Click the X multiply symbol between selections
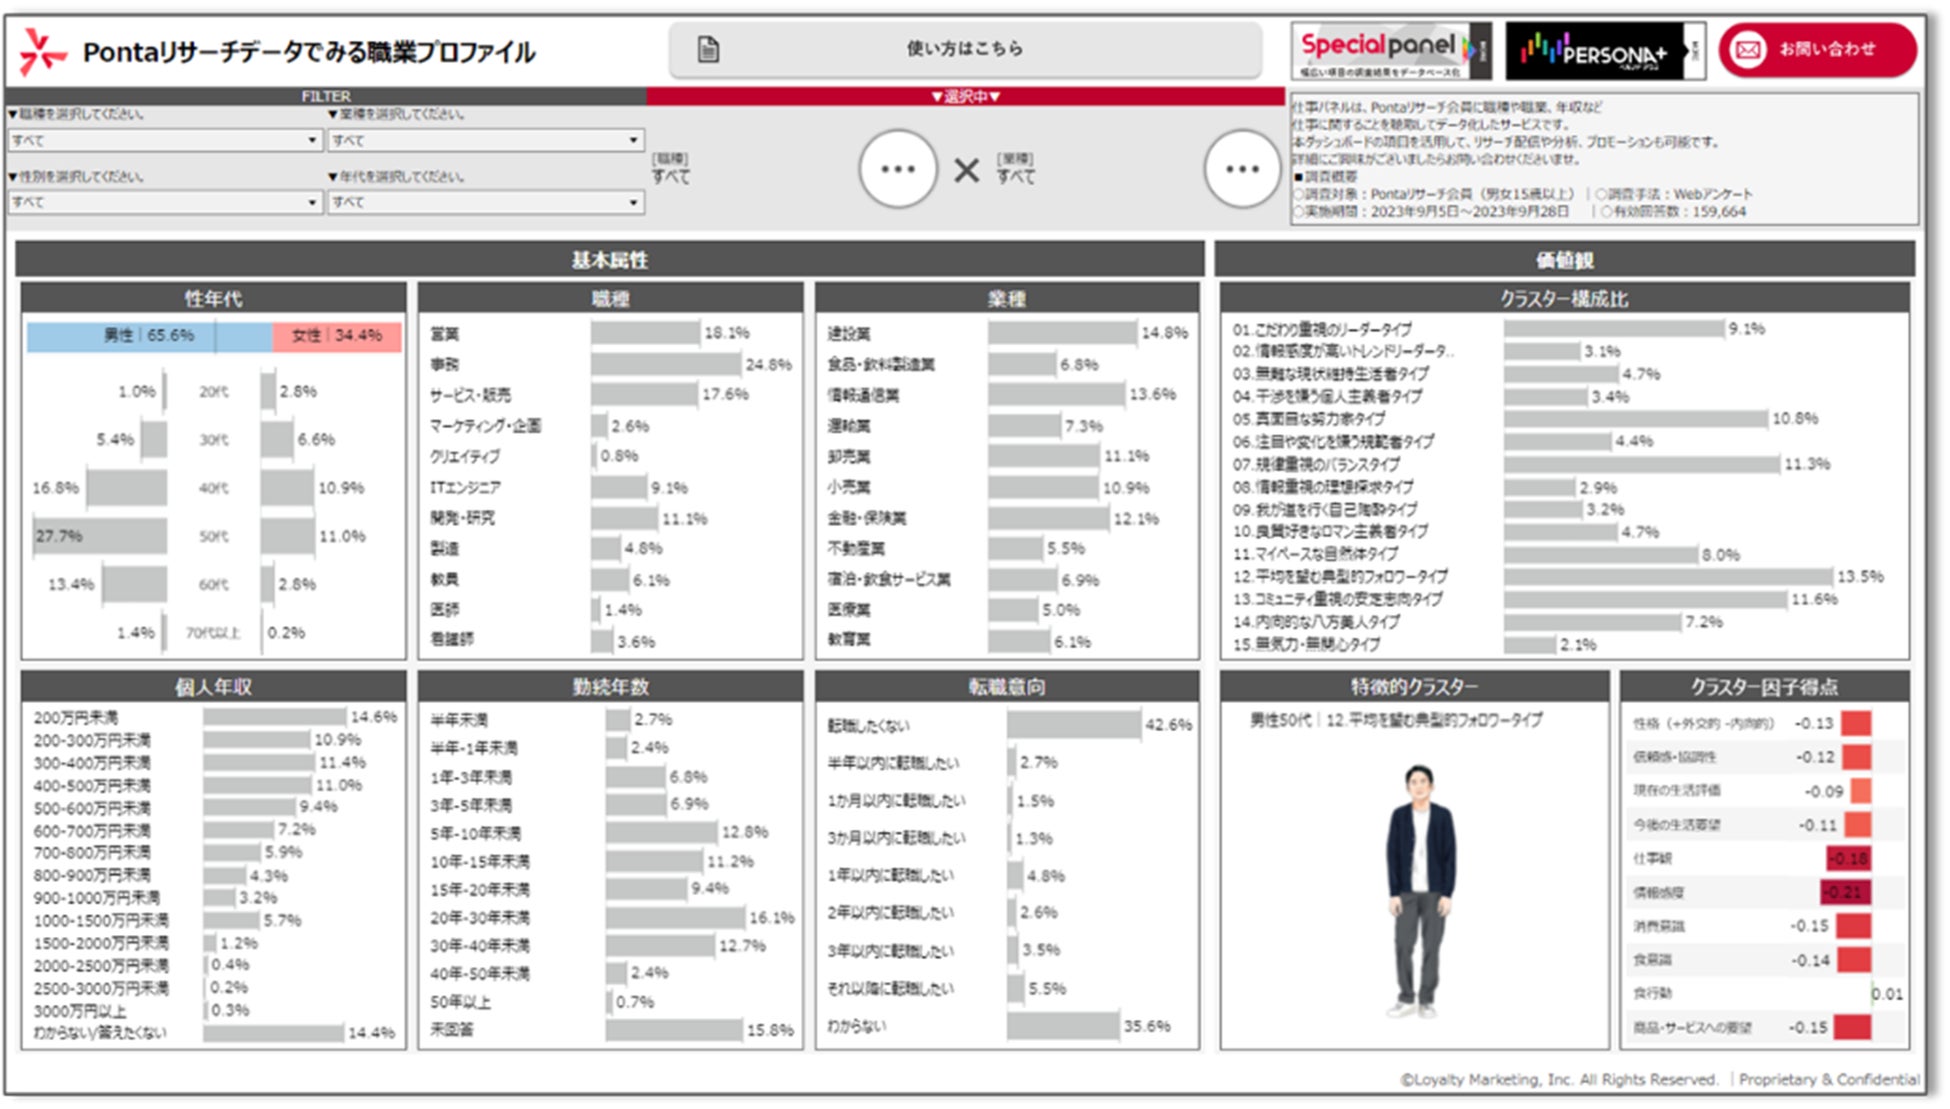This screenshot has width=1950, height=1109. coord(966,171)
